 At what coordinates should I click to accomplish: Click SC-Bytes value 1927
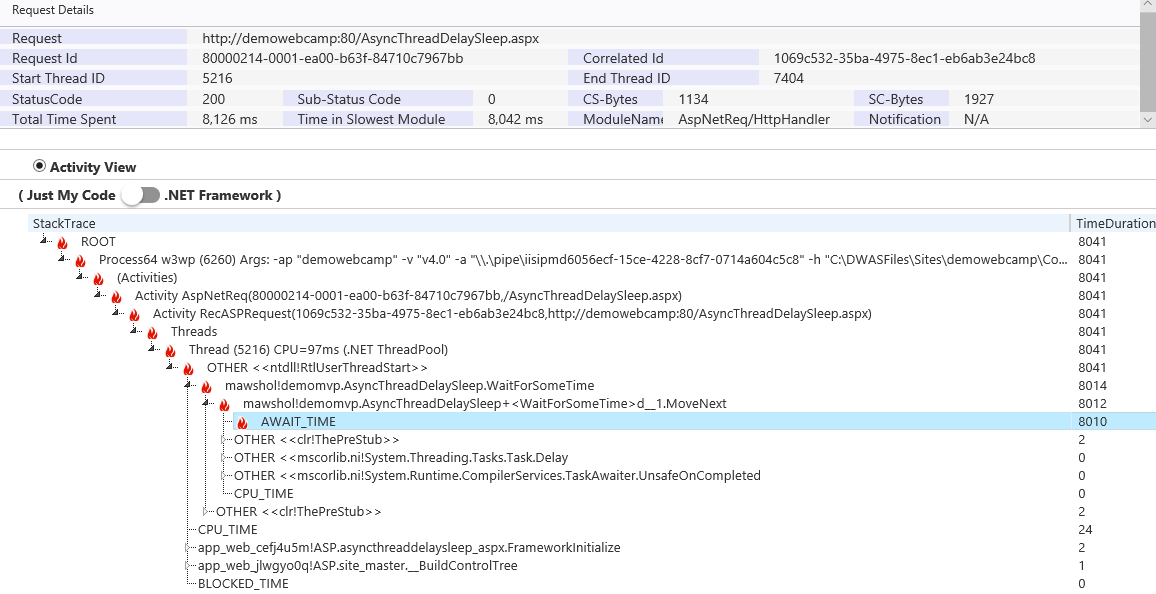979,99
